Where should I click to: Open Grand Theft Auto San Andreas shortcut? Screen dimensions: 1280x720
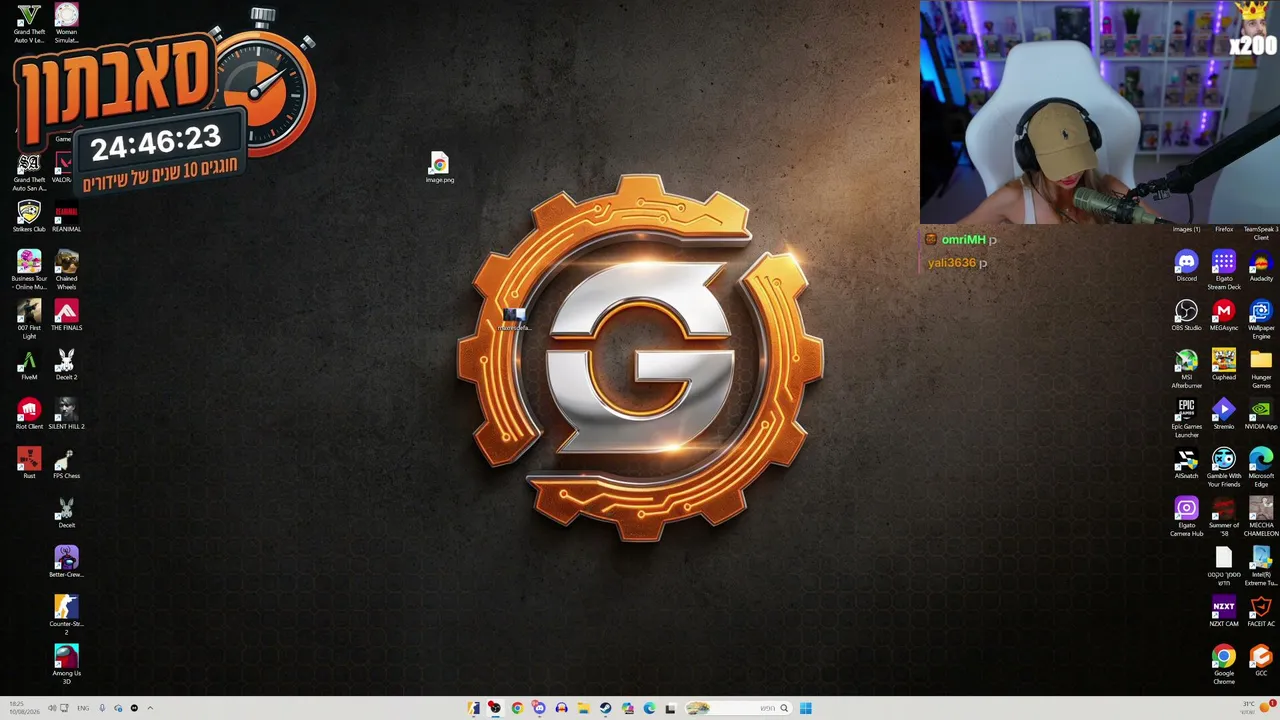29,172
